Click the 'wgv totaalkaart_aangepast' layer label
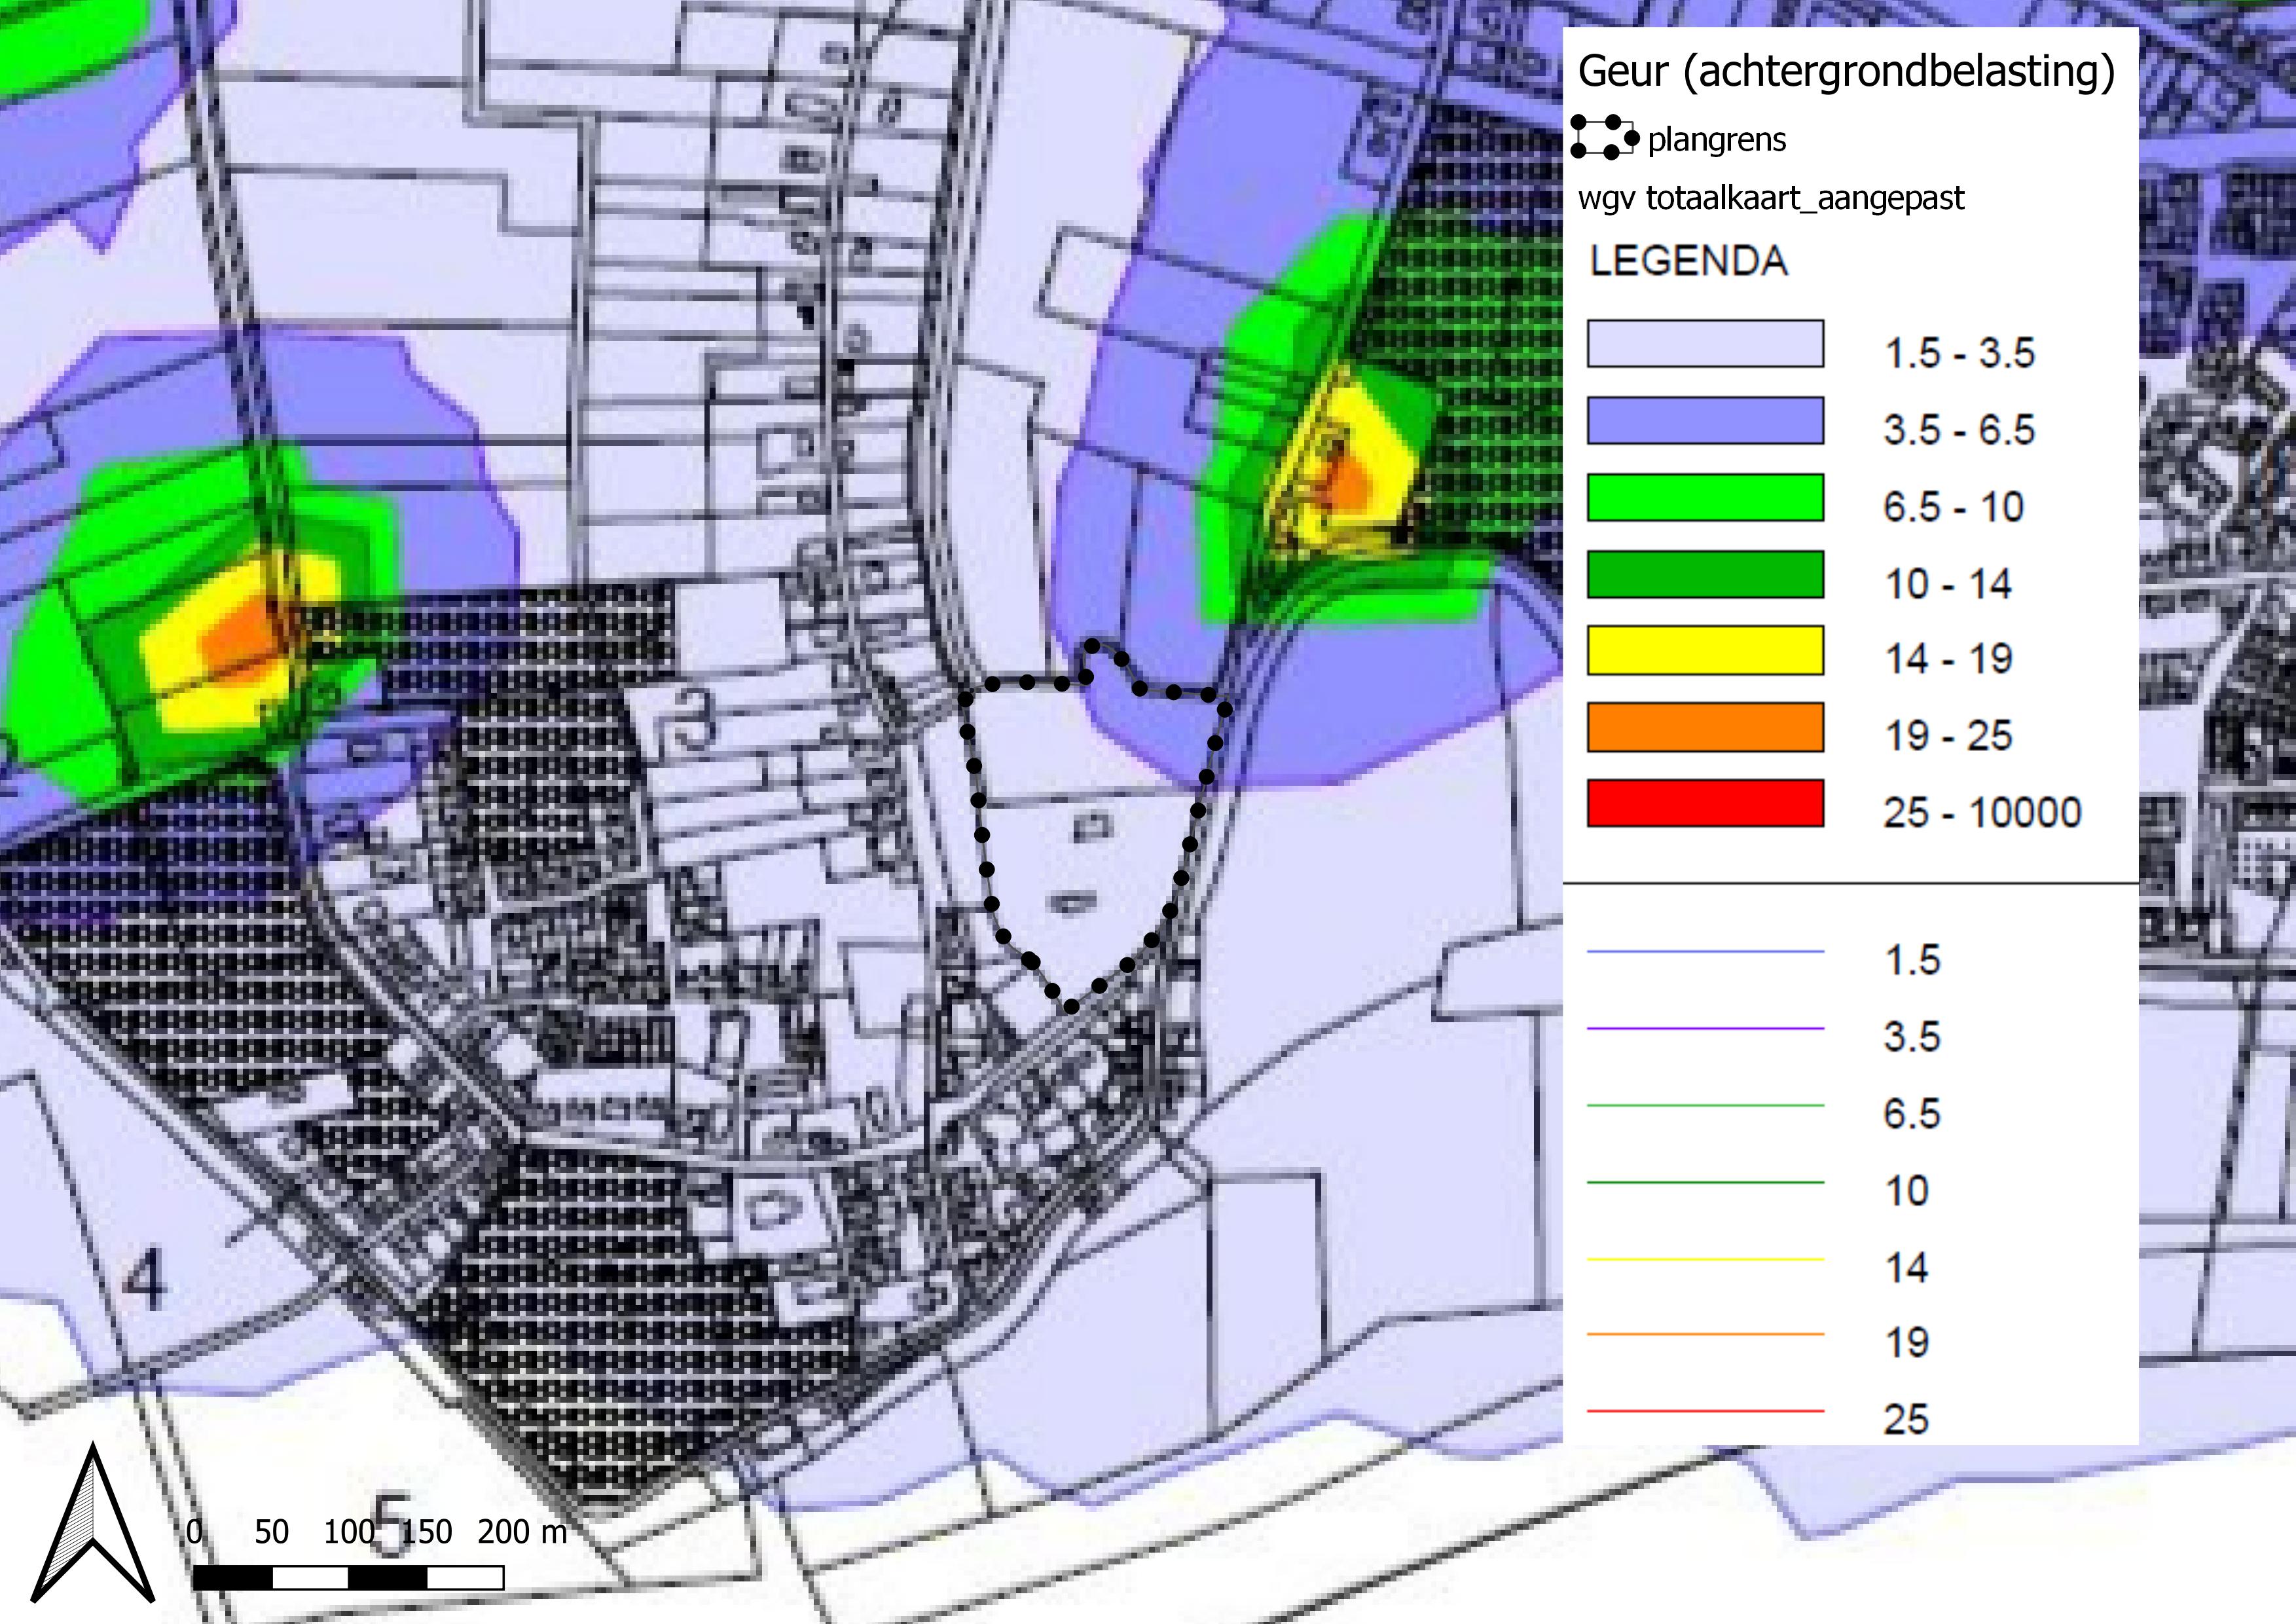The width and height of the screenshot is (2296, 1624). [1770, 199]
